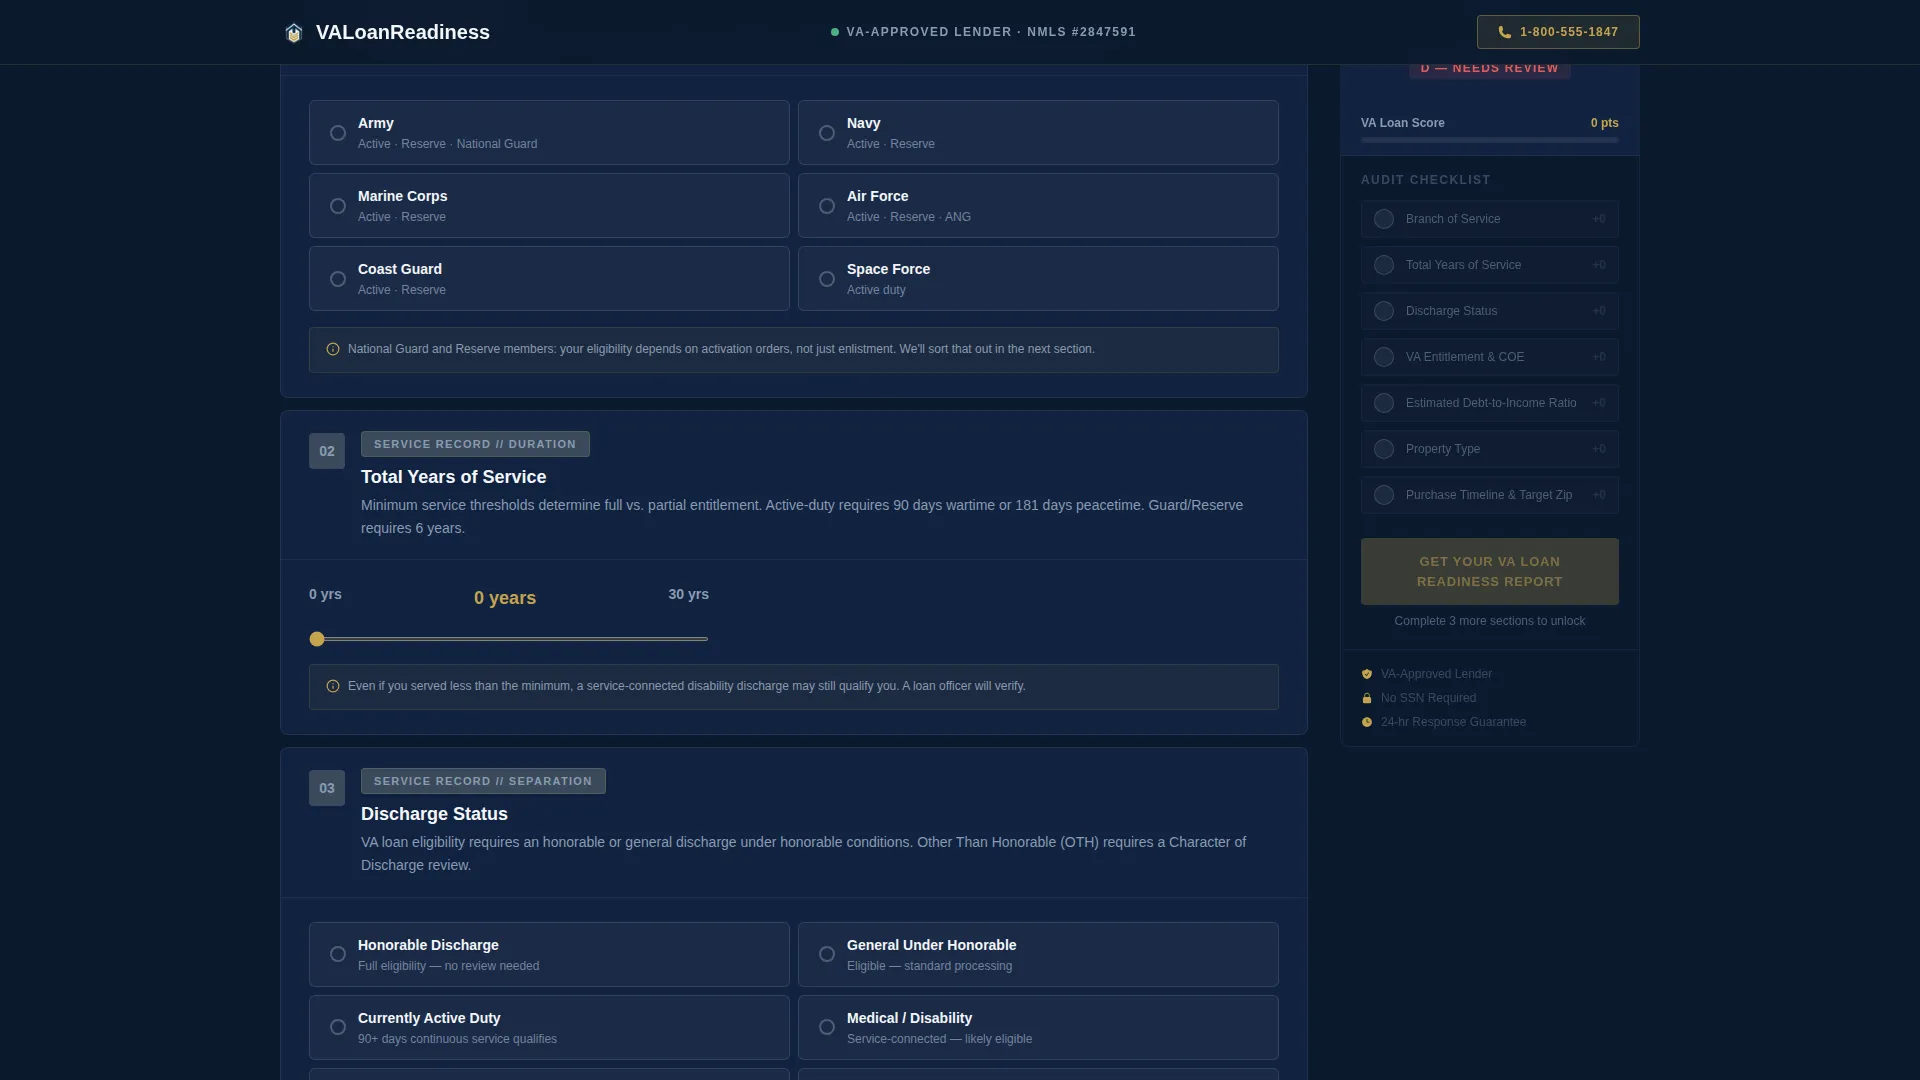
Task: Click Total Years of Service checklist item
Action: pos(1489,266)
